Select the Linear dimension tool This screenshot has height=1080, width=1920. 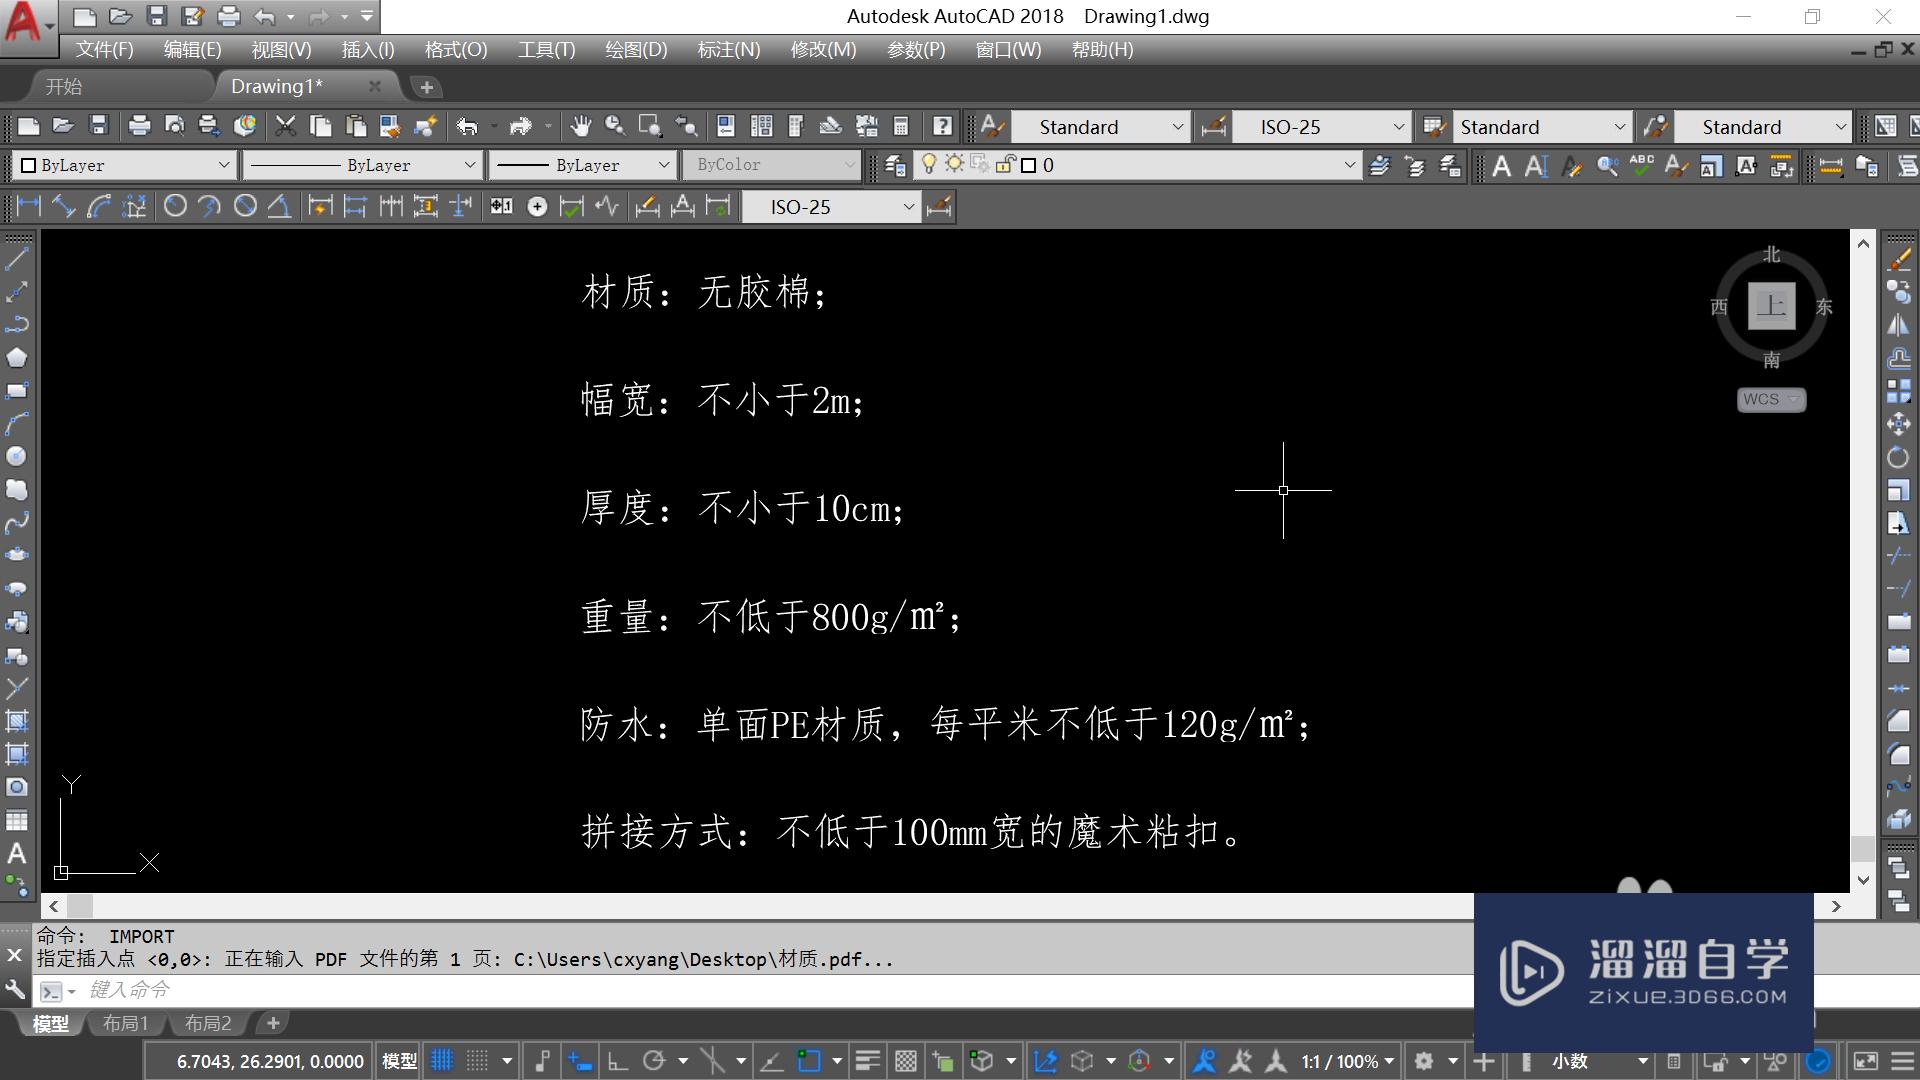29,206
